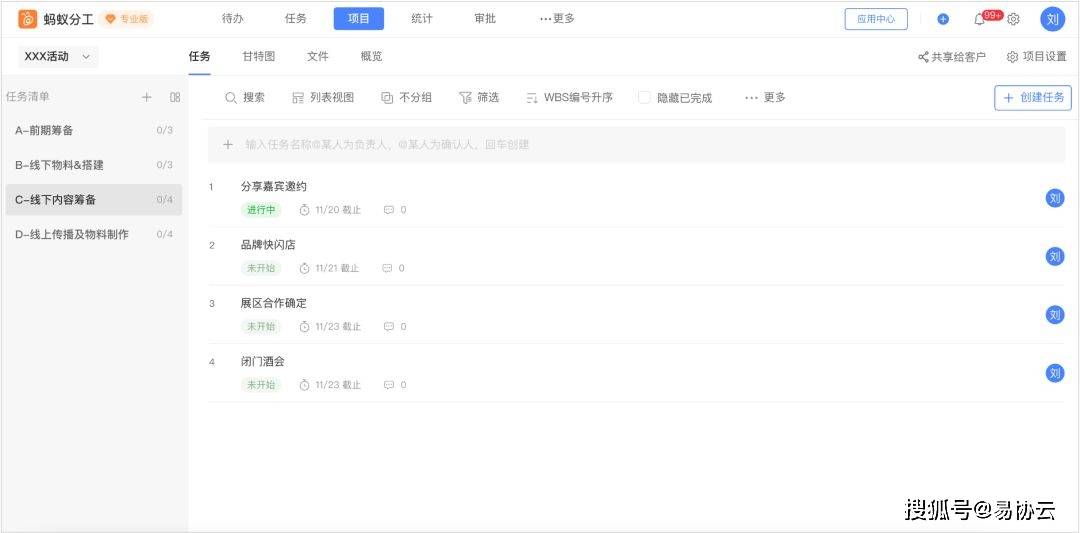
Task: Click the 筛选 filter funnel icon
Action: [x=465, y=98]
